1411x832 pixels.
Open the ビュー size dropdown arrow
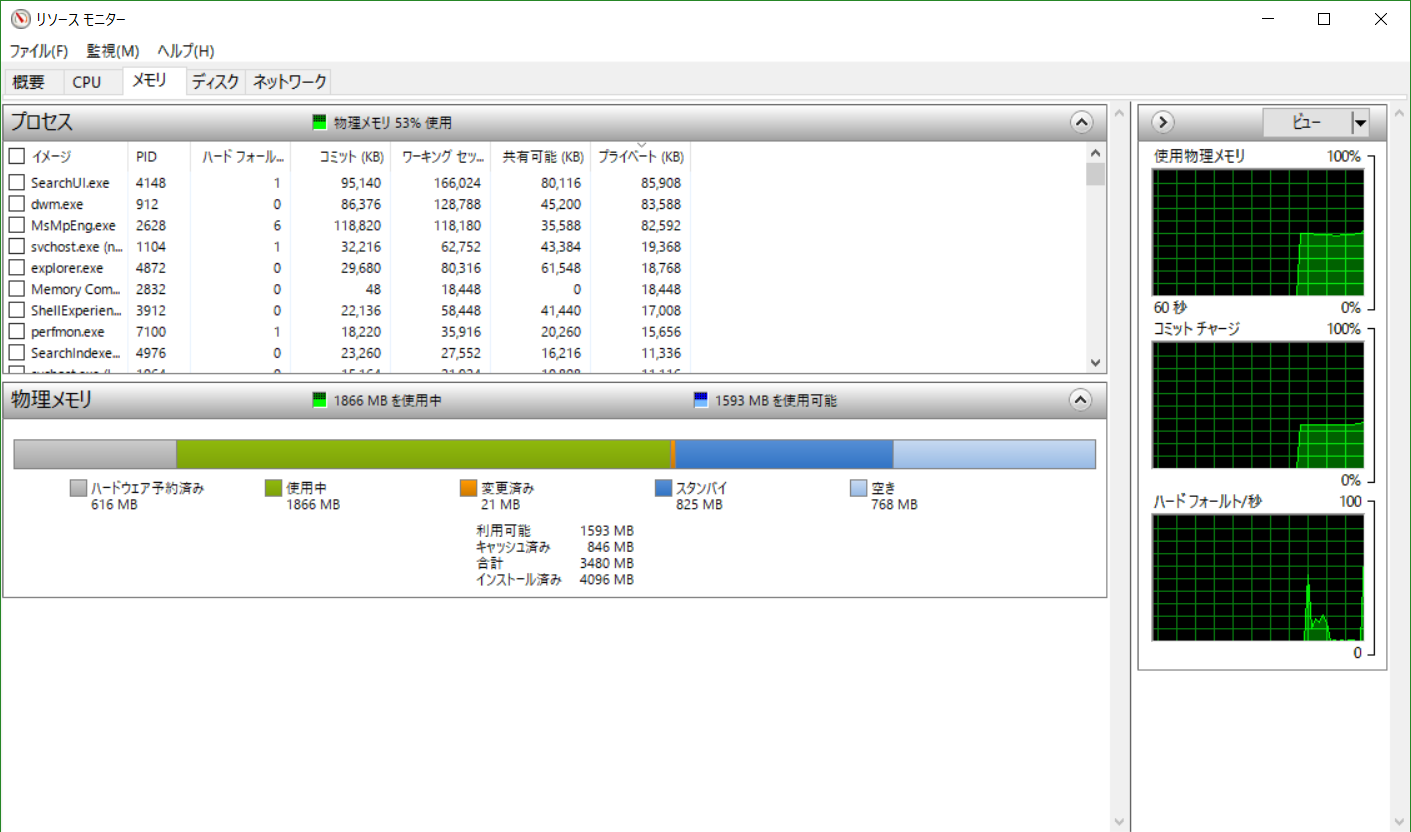click(x=1359, y=123)
